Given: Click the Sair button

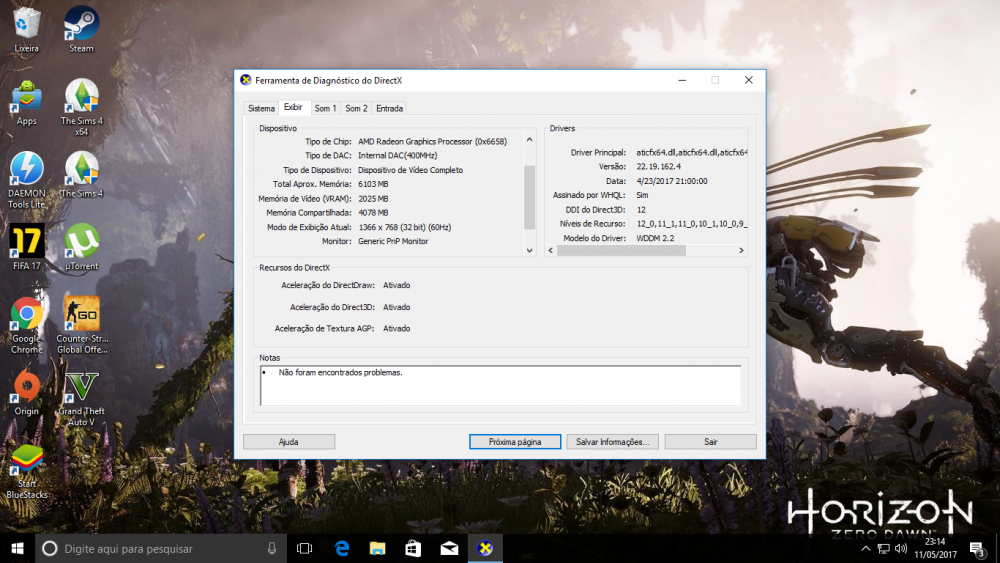Looking at the screenshot, I should click(x=710, y=441).
